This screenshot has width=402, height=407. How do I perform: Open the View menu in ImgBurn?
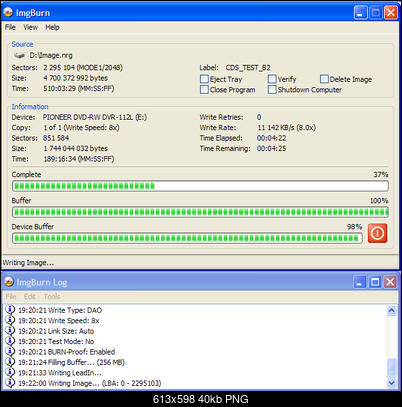[30, 27]
